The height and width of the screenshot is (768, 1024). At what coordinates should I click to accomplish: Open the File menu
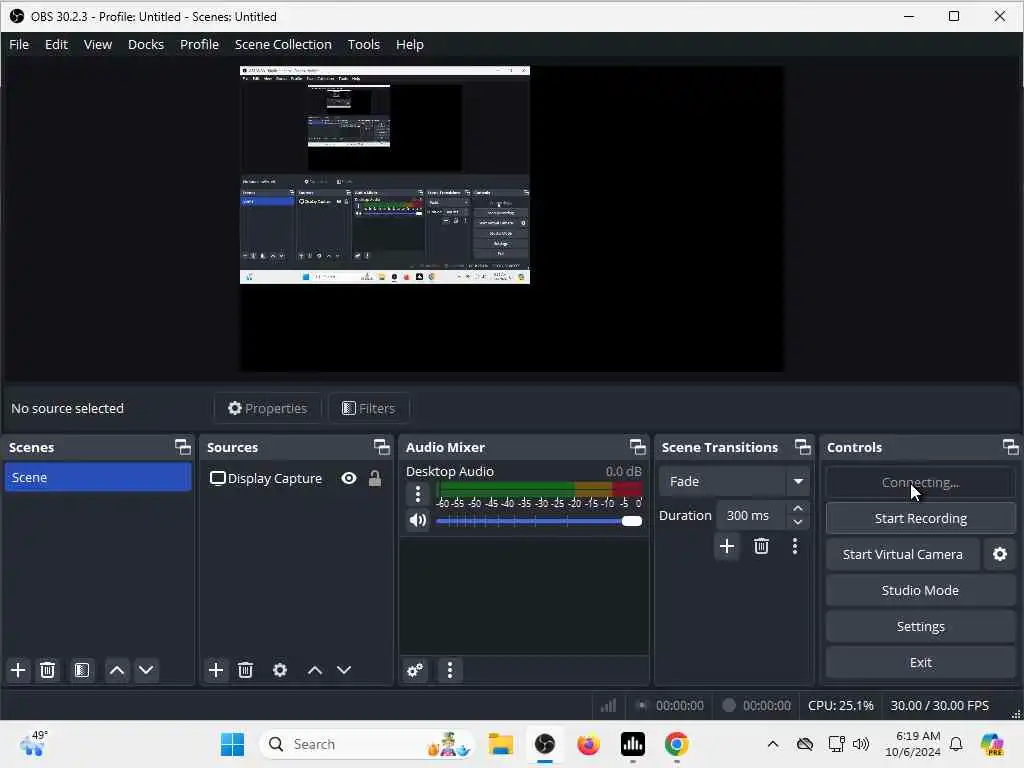(19, 44)
